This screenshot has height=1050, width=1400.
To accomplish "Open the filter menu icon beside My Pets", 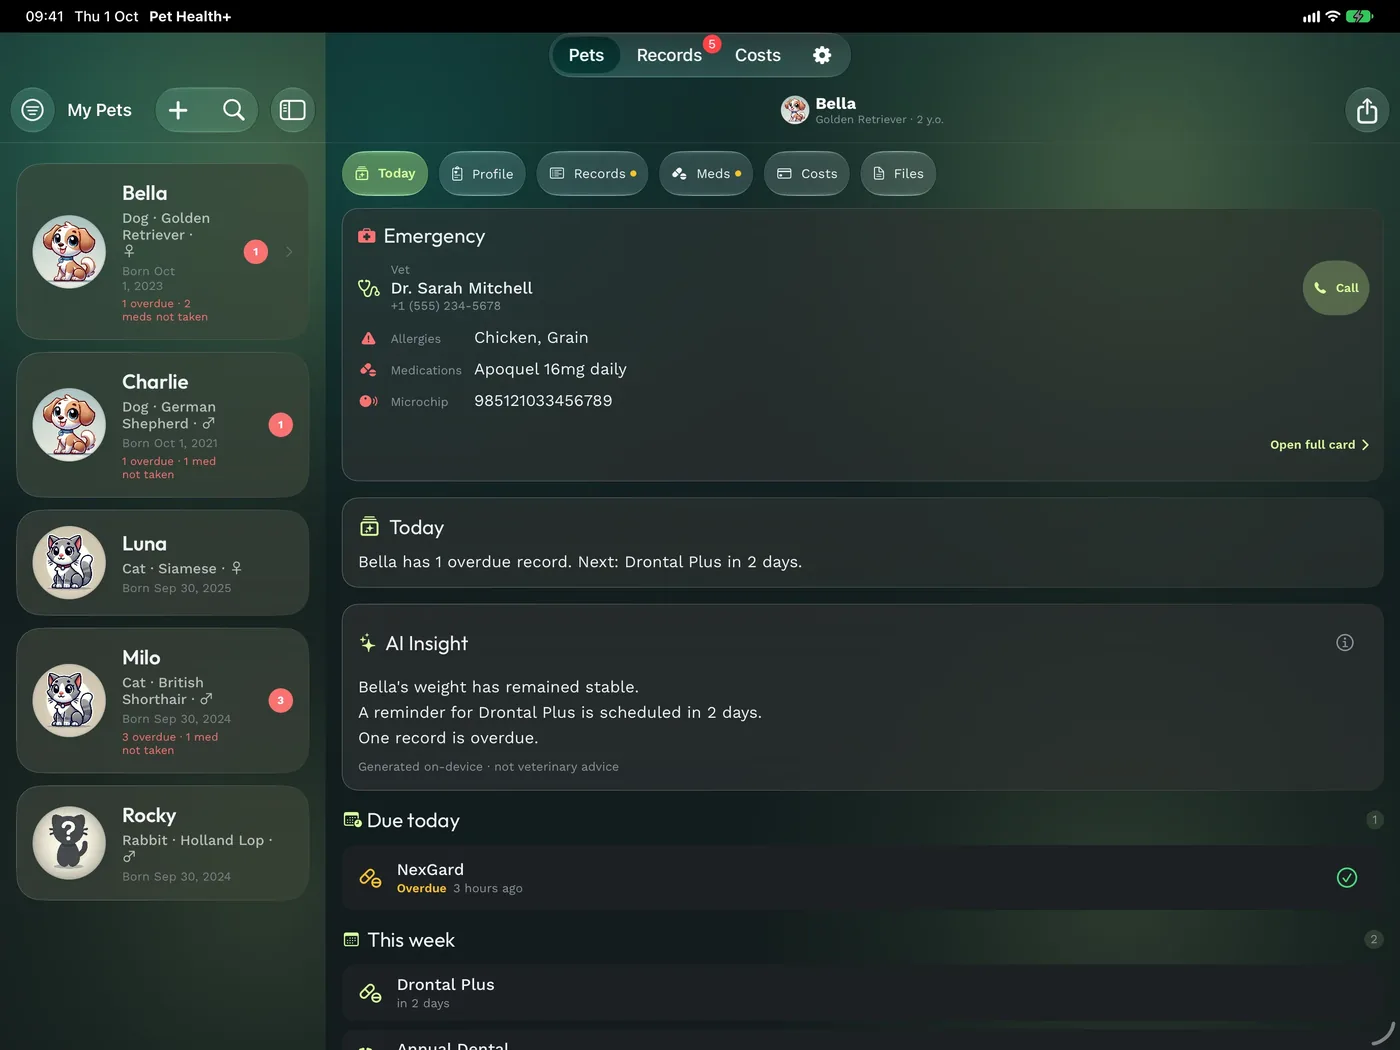I will click(33, 110).
